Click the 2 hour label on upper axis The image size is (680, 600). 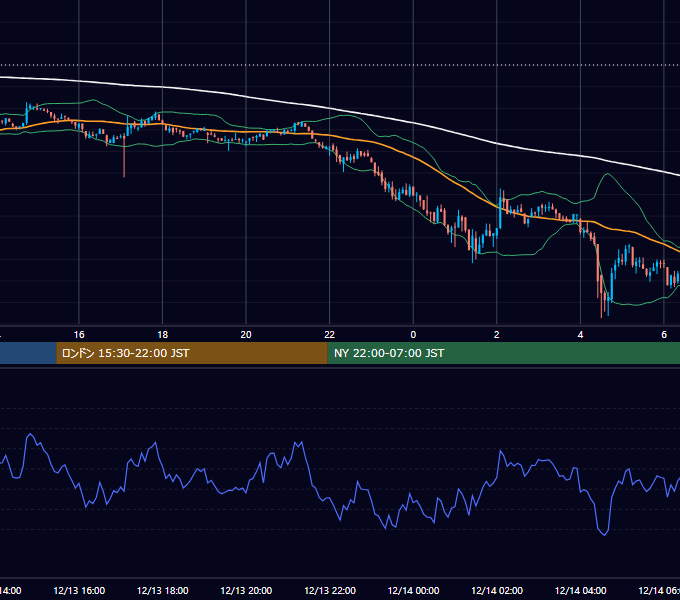click(497, 334)
